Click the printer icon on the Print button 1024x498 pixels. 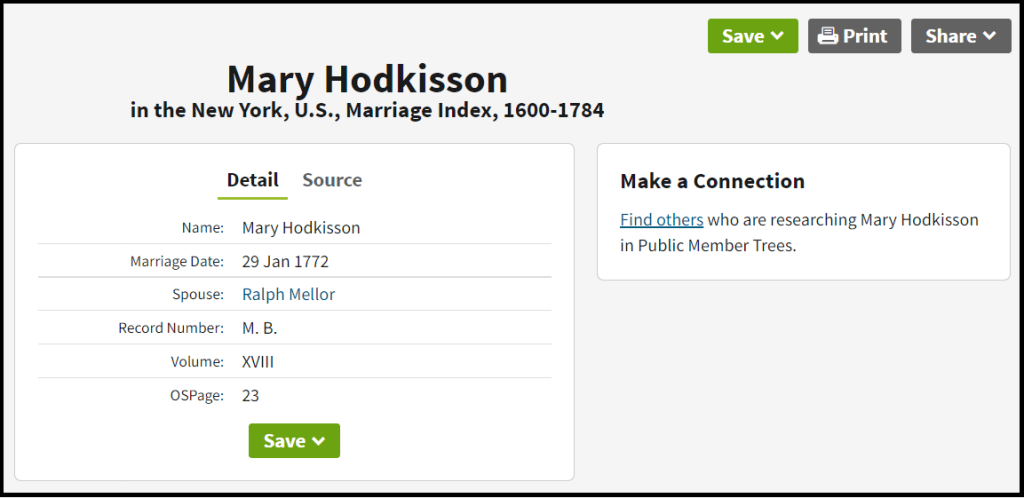click(827, 36)
